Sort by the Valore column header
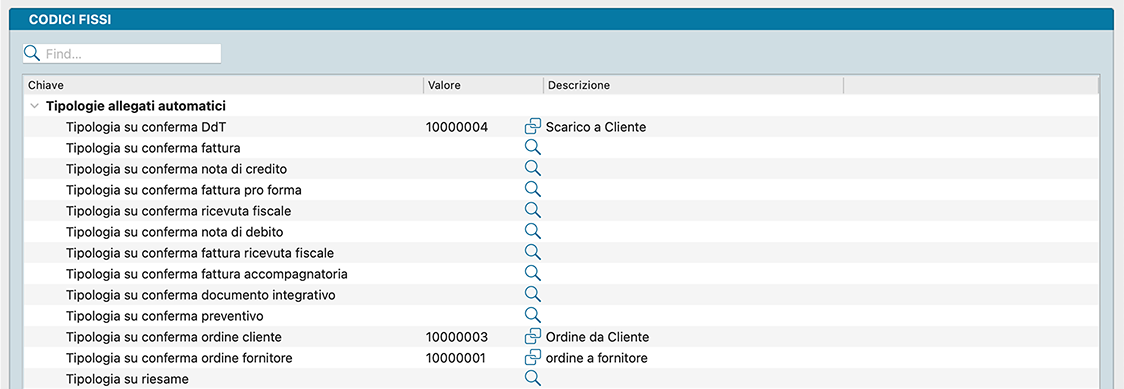Viewport: 1124px width, 389px height. tap(483, 85)
